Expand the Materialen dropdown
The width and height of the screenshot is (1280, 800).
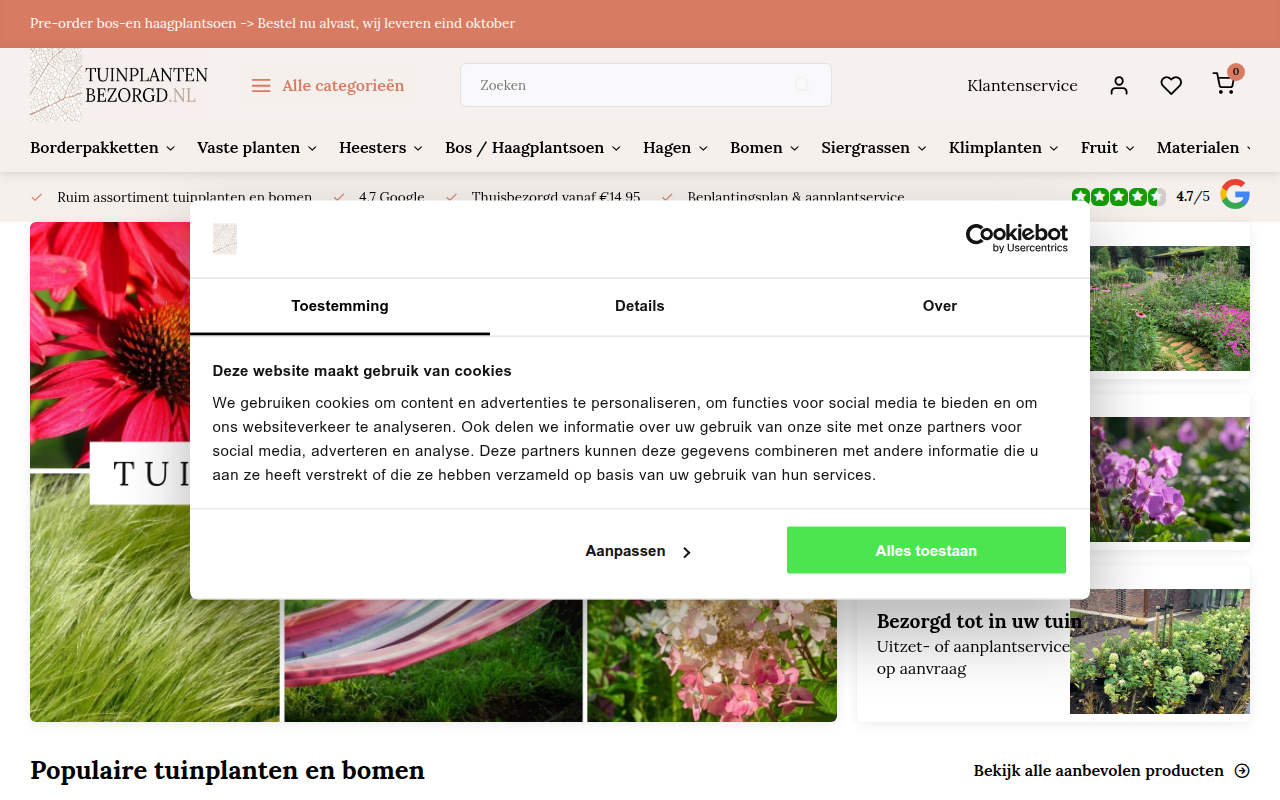[x=1204, y=148]
